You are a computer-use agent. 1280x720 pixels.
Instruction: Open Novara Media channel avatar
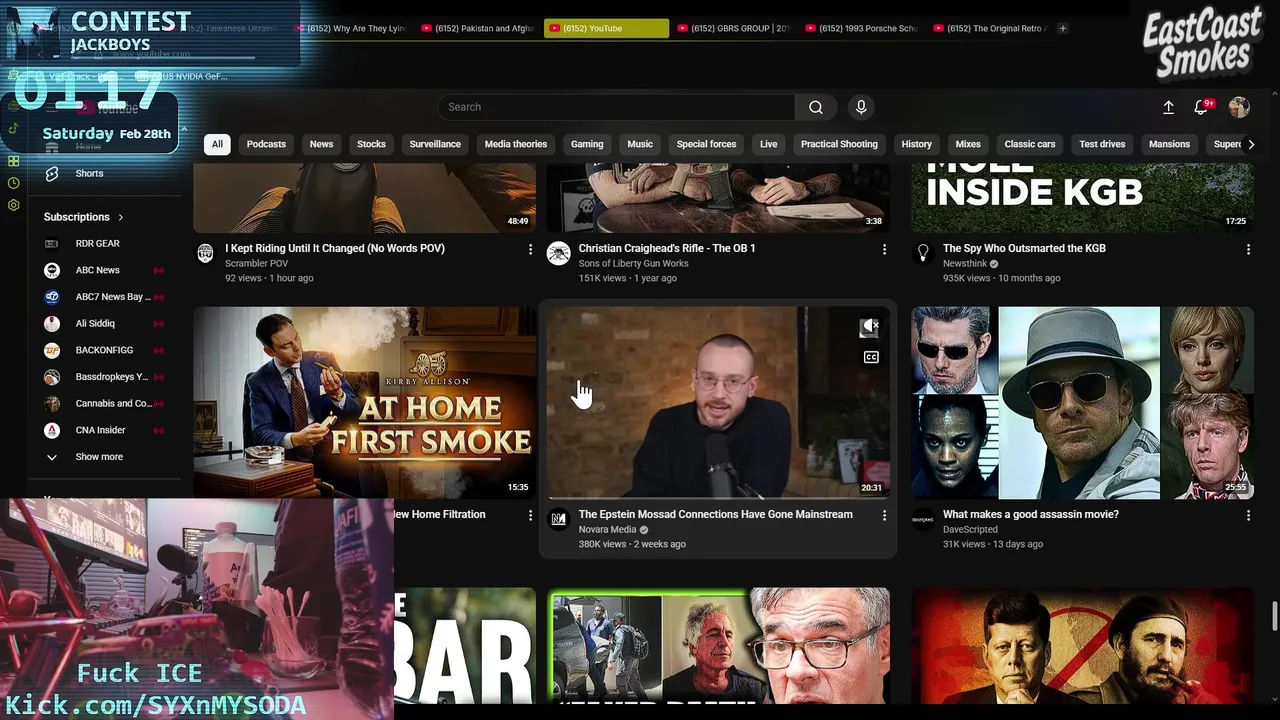(559, 519)
